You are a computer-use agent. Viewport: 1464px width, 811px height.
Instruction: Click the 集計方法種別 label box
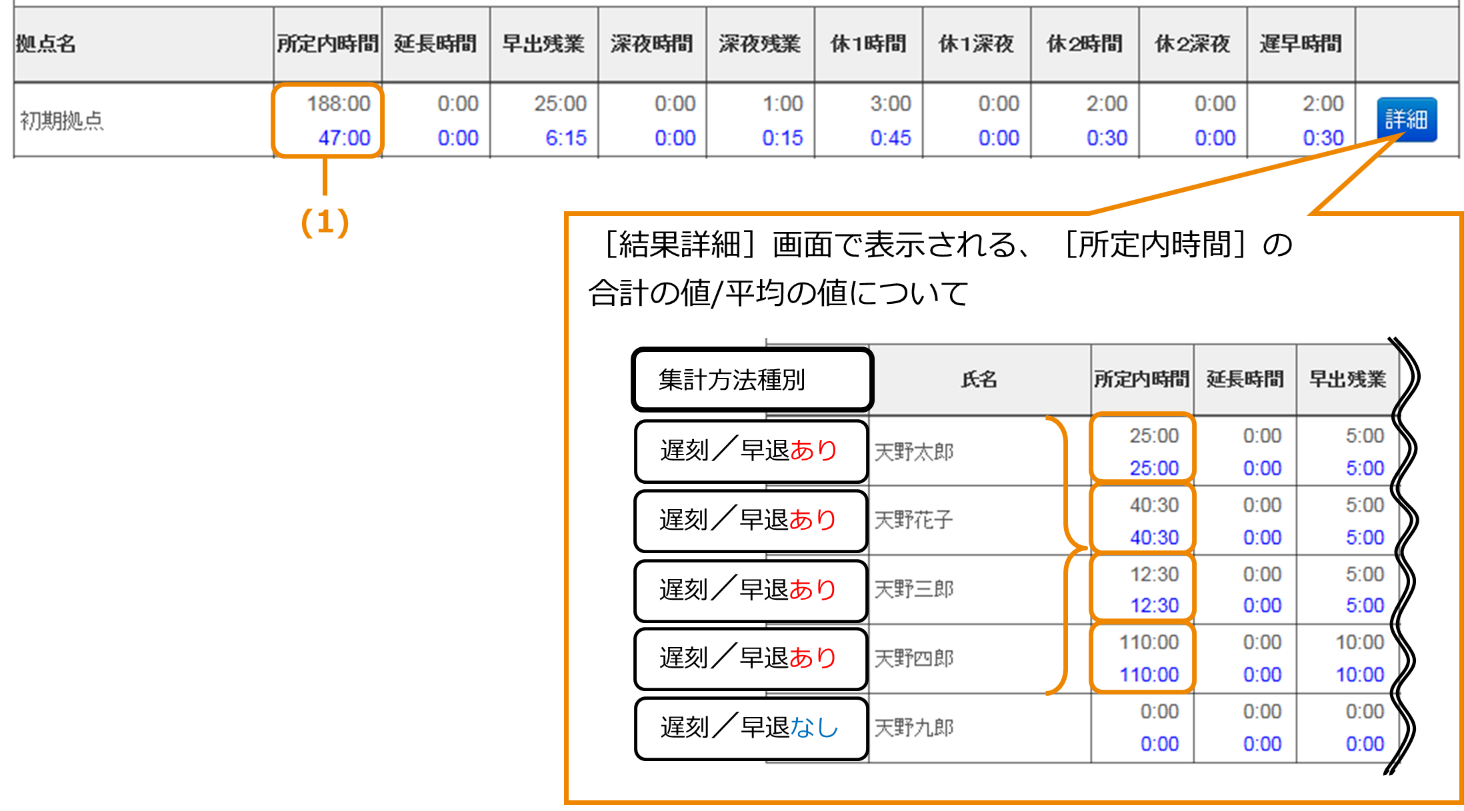coord(751,379)
